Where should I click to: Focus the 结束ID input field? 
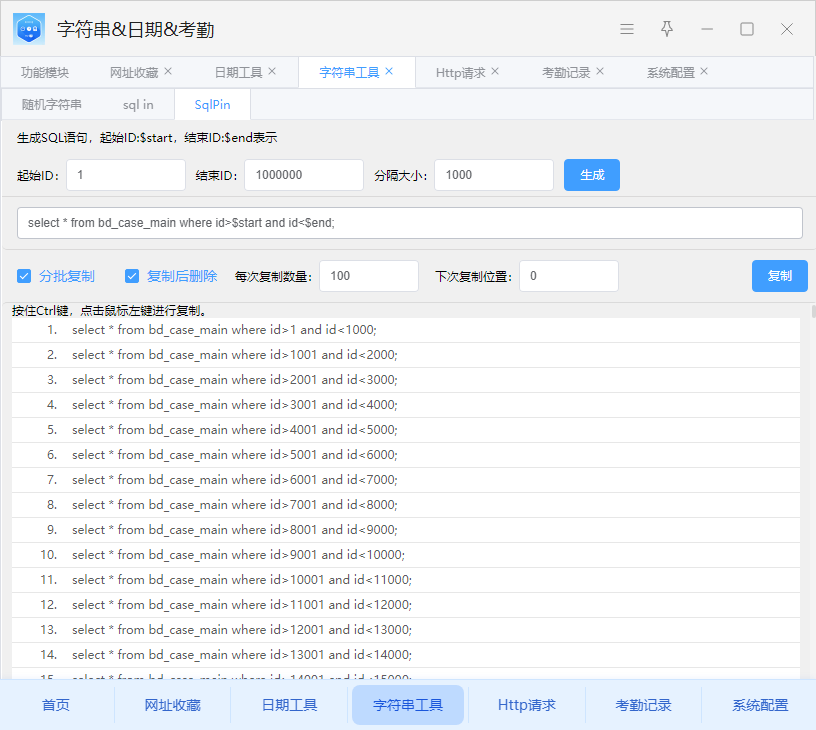point(304,175)
